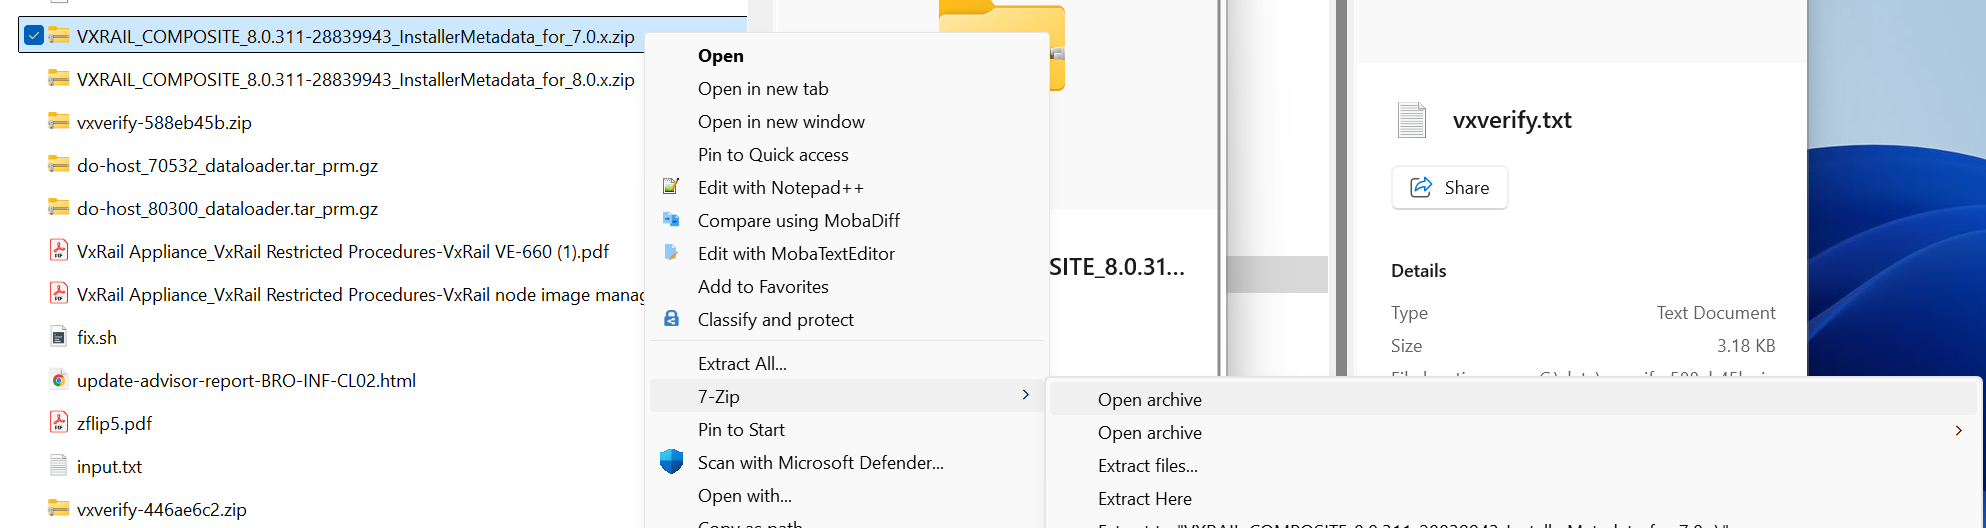Click the Chrome icon of update-advisor-report html file
Image resolution: width=1986 pixels, height=528 pixels.
(x=59, y=380)
